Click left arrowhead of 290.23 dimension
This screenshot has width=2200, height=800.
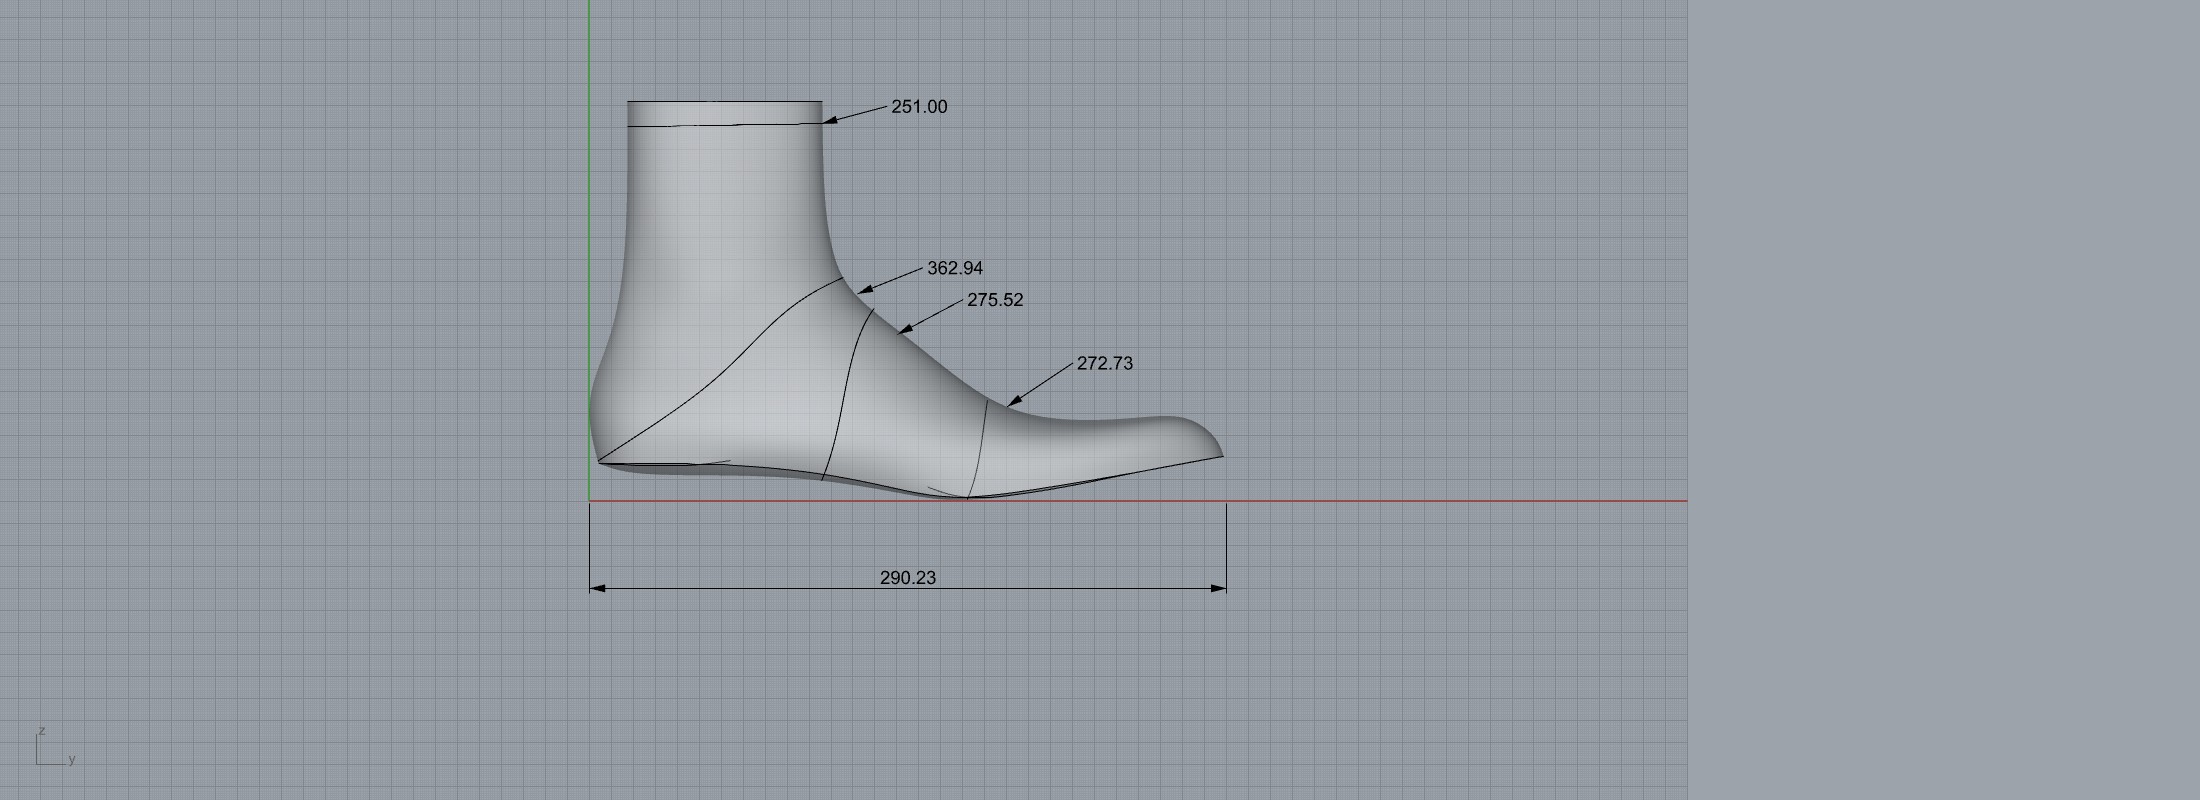[x=597, y=588]
